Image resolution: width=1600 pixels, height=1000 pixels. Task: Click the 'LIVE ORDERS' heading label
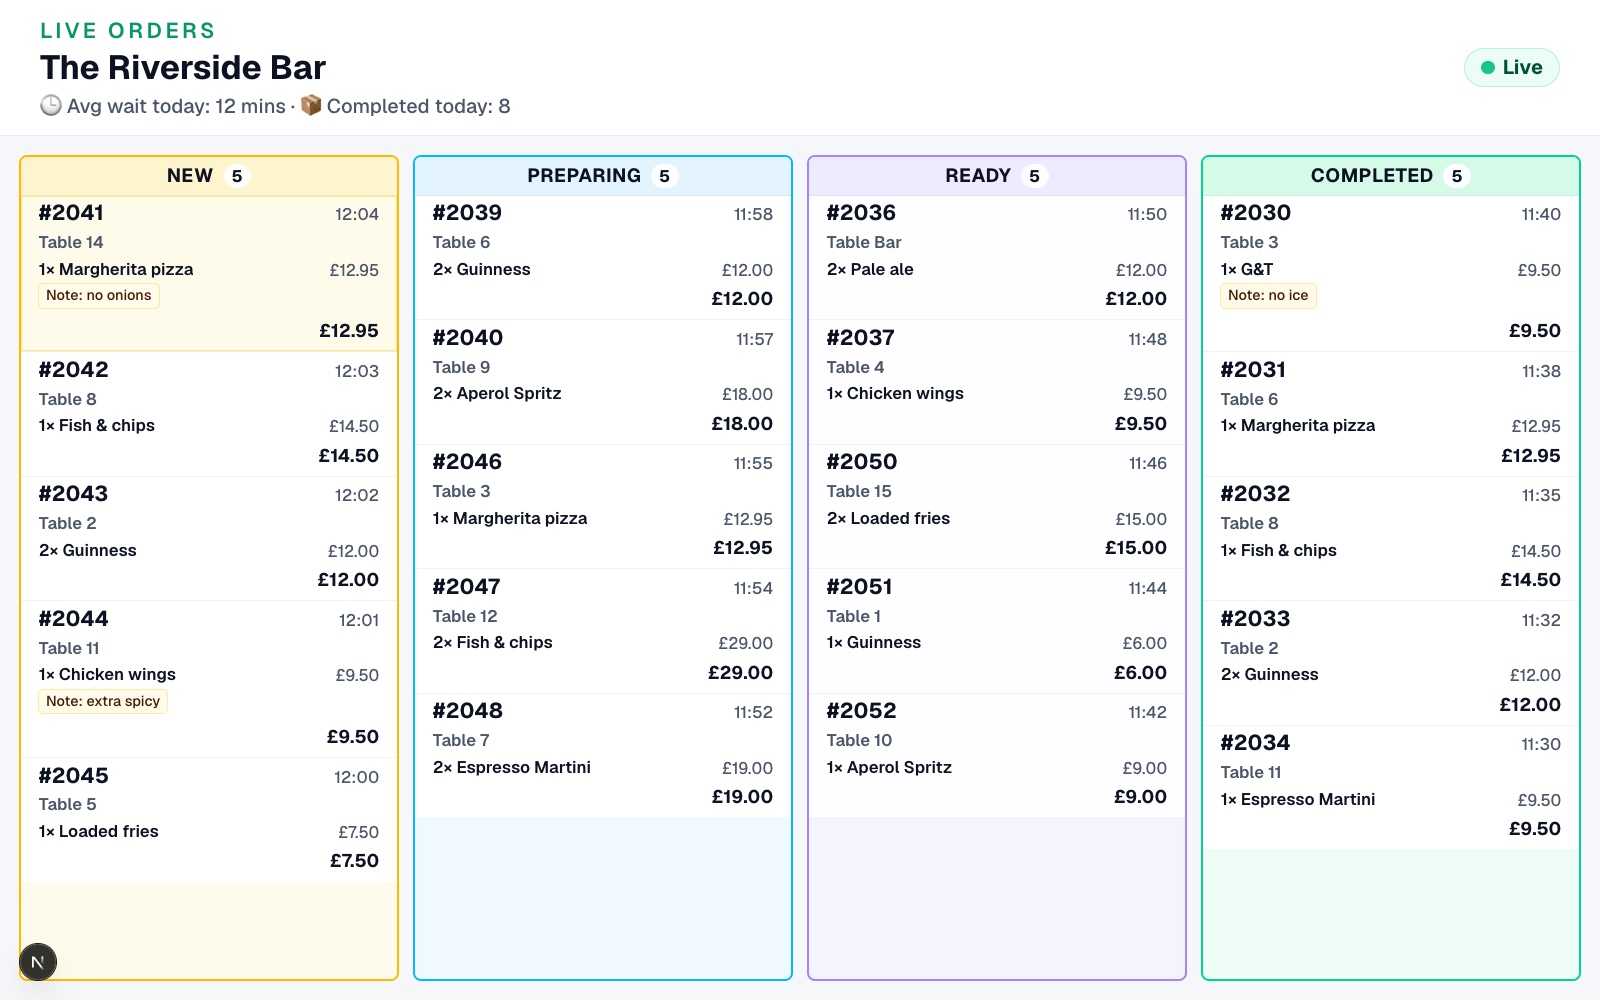point(128,30)
